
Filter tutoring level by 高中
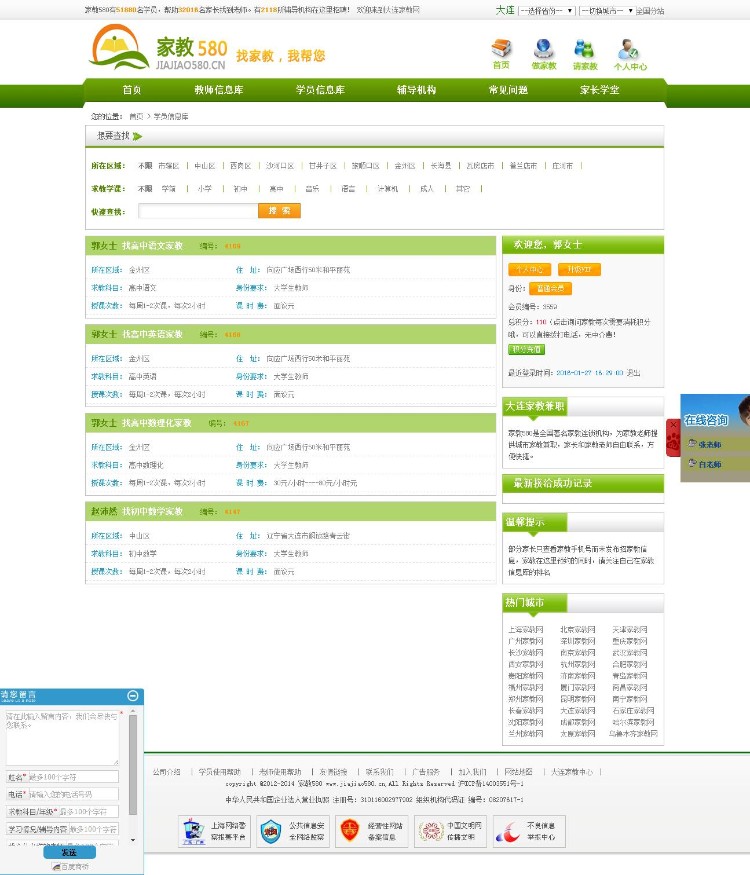point(276,189)
